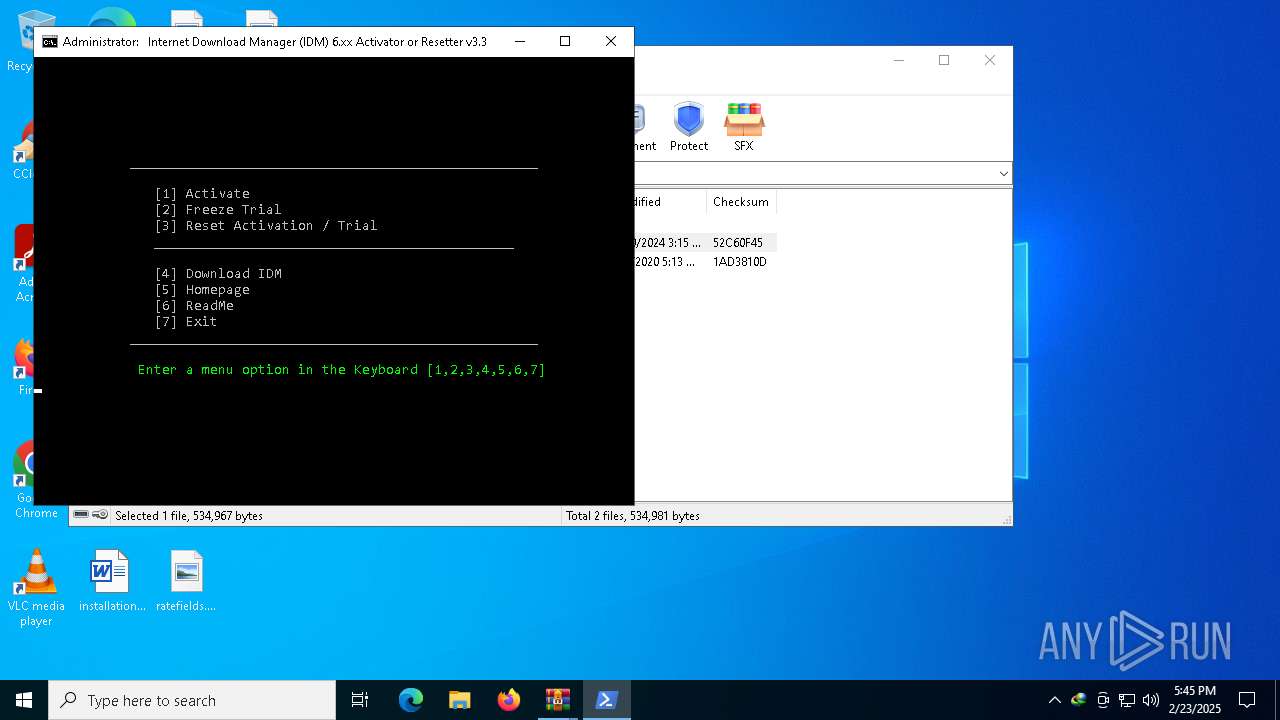The width and height of the screenshot is (1280, 720).
Task: Click the WinRAR window resize grip
Action: (x=1006, y=519)
